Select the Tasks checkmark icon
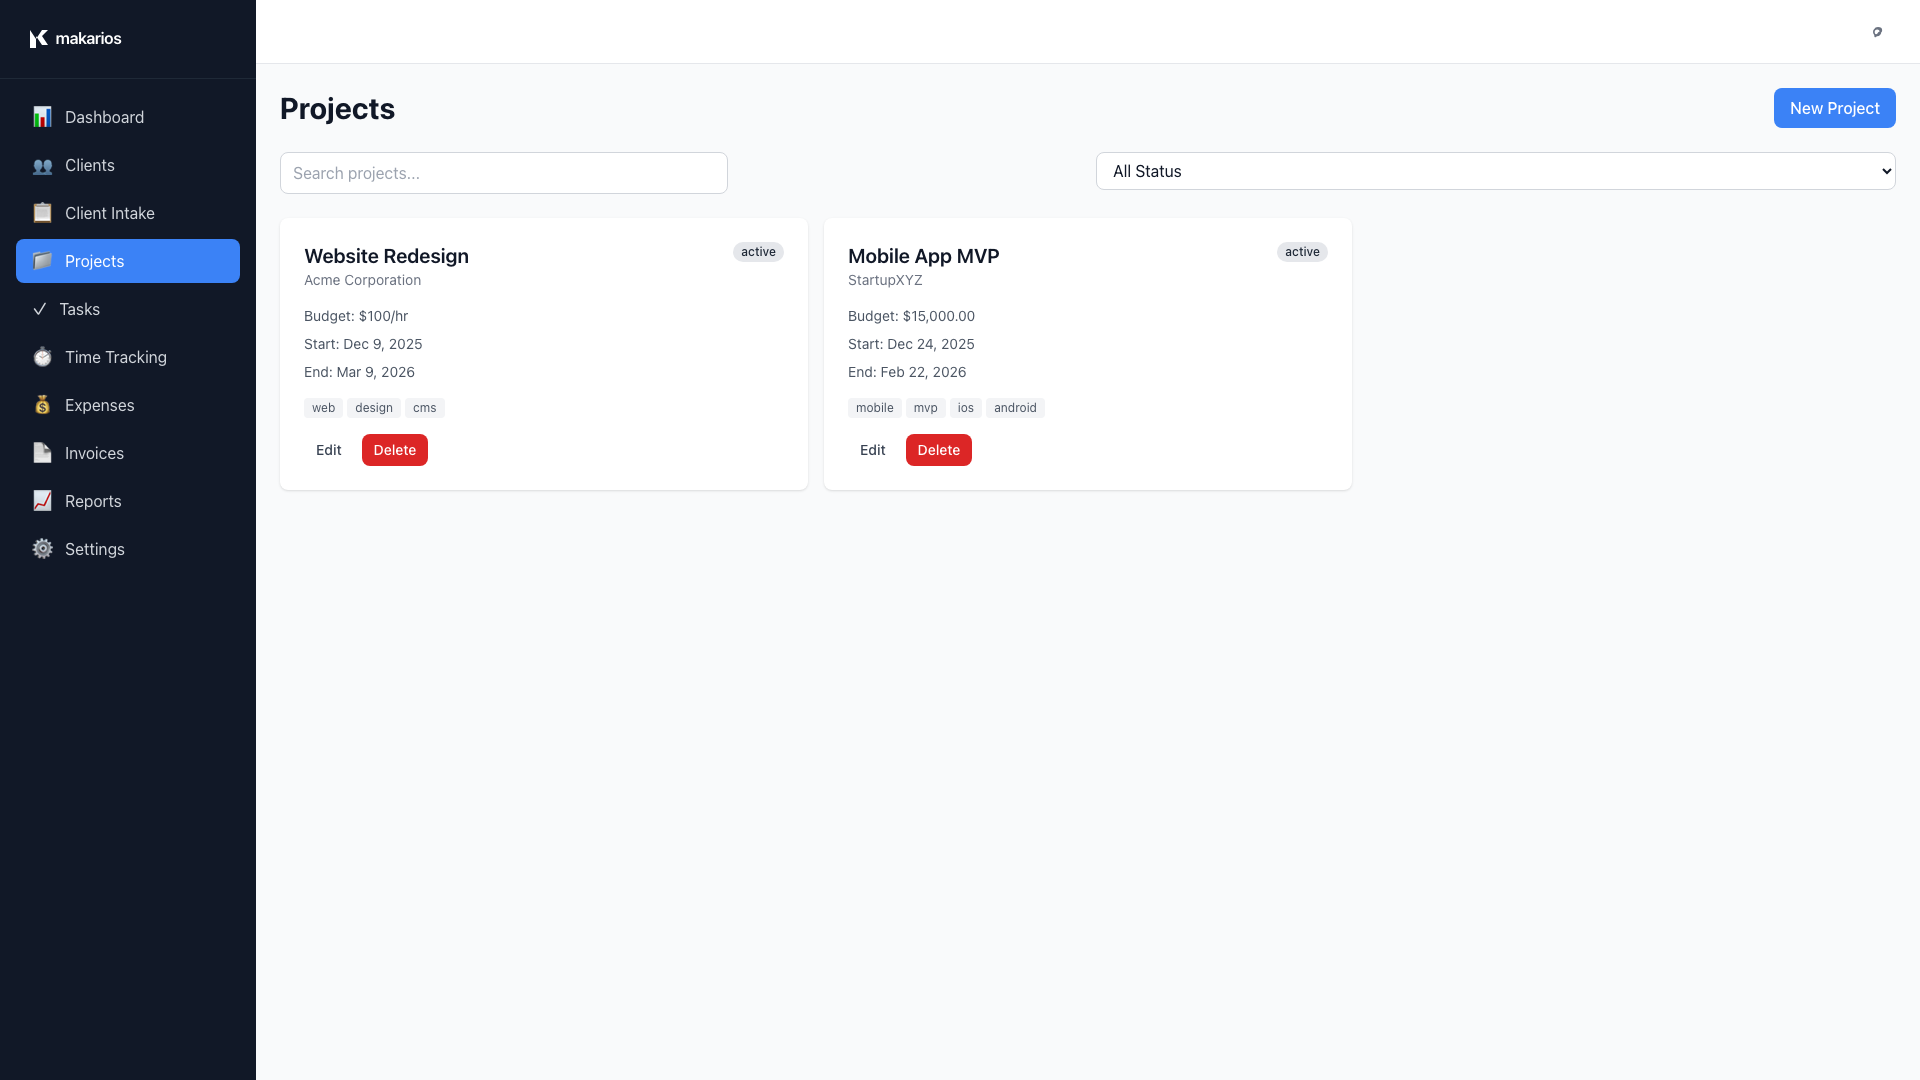This screenshot has height=1080, width=1920. pyautogui.click(x=42, y=309)
